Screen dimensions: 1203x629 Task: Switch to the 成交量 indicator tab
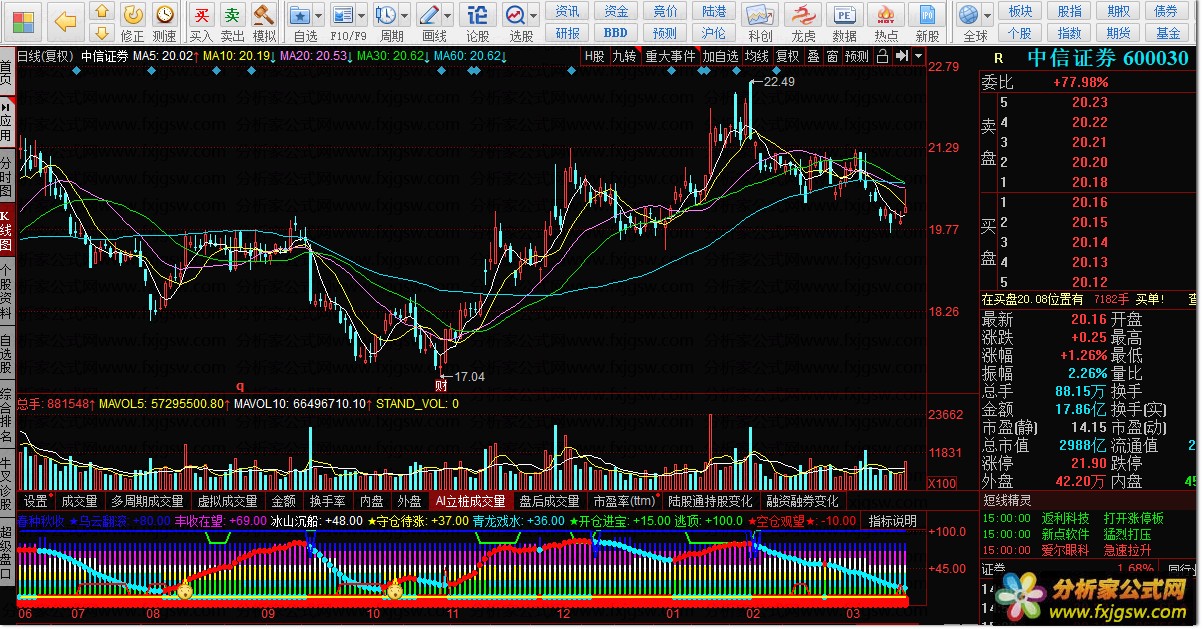(x=79, y=501)
